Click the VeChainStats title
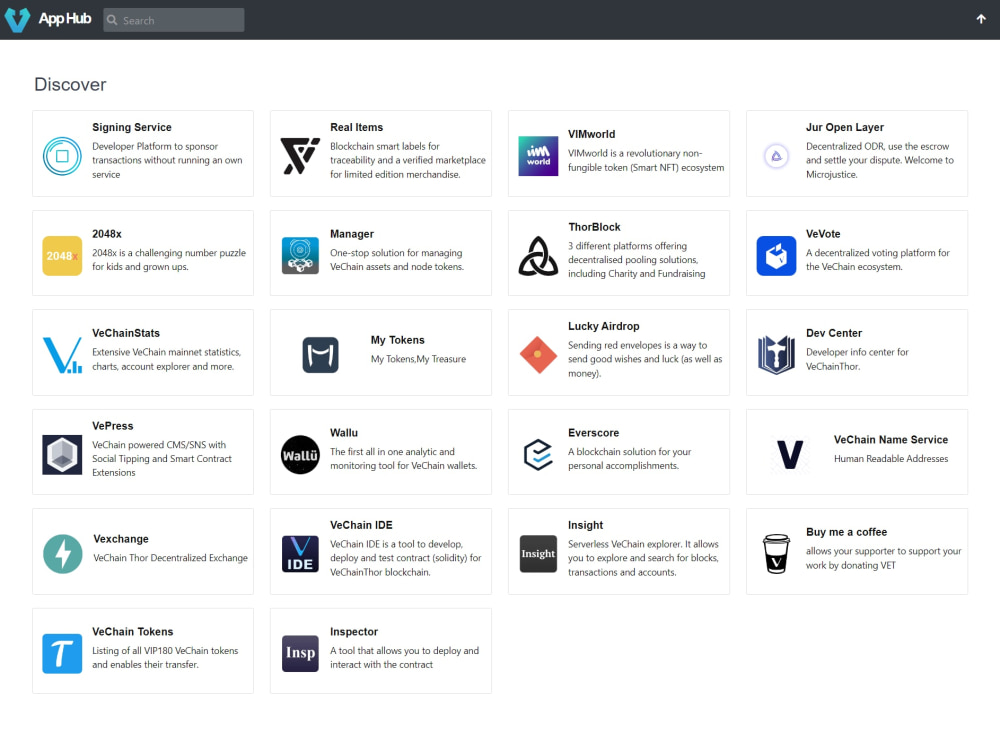The width and height of the screenshot is (1000, 750). [126, 333]
